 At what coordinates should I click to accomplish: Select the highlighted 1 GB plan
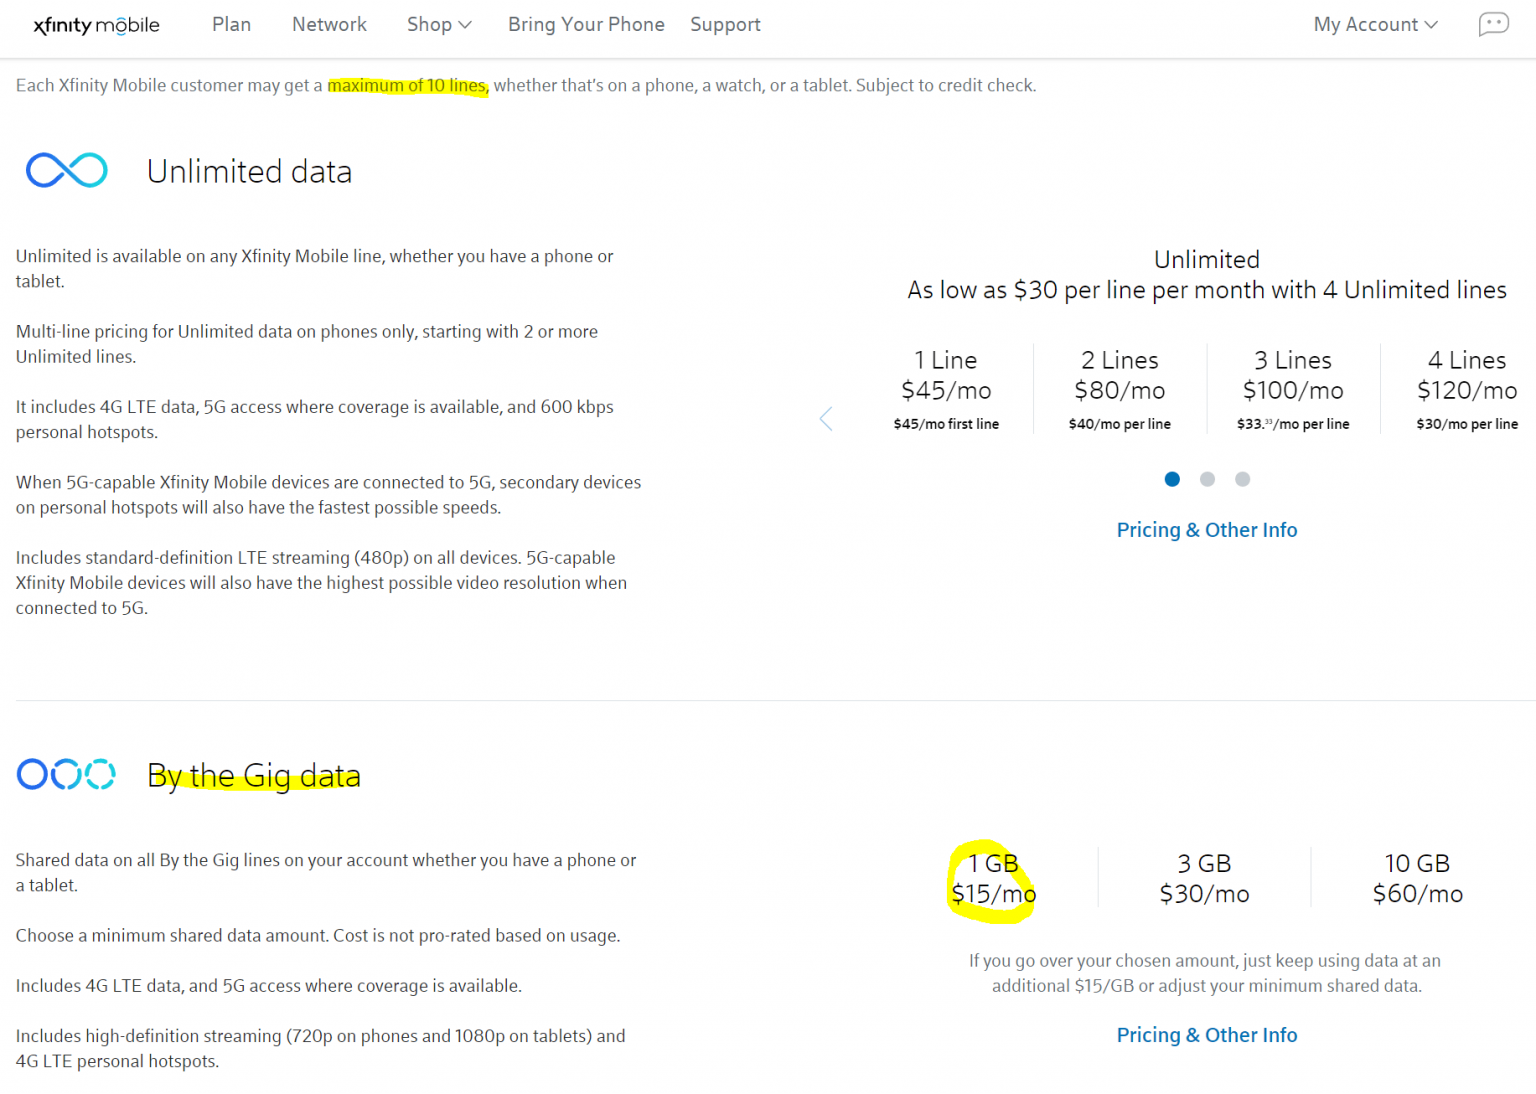click(992, 878)
